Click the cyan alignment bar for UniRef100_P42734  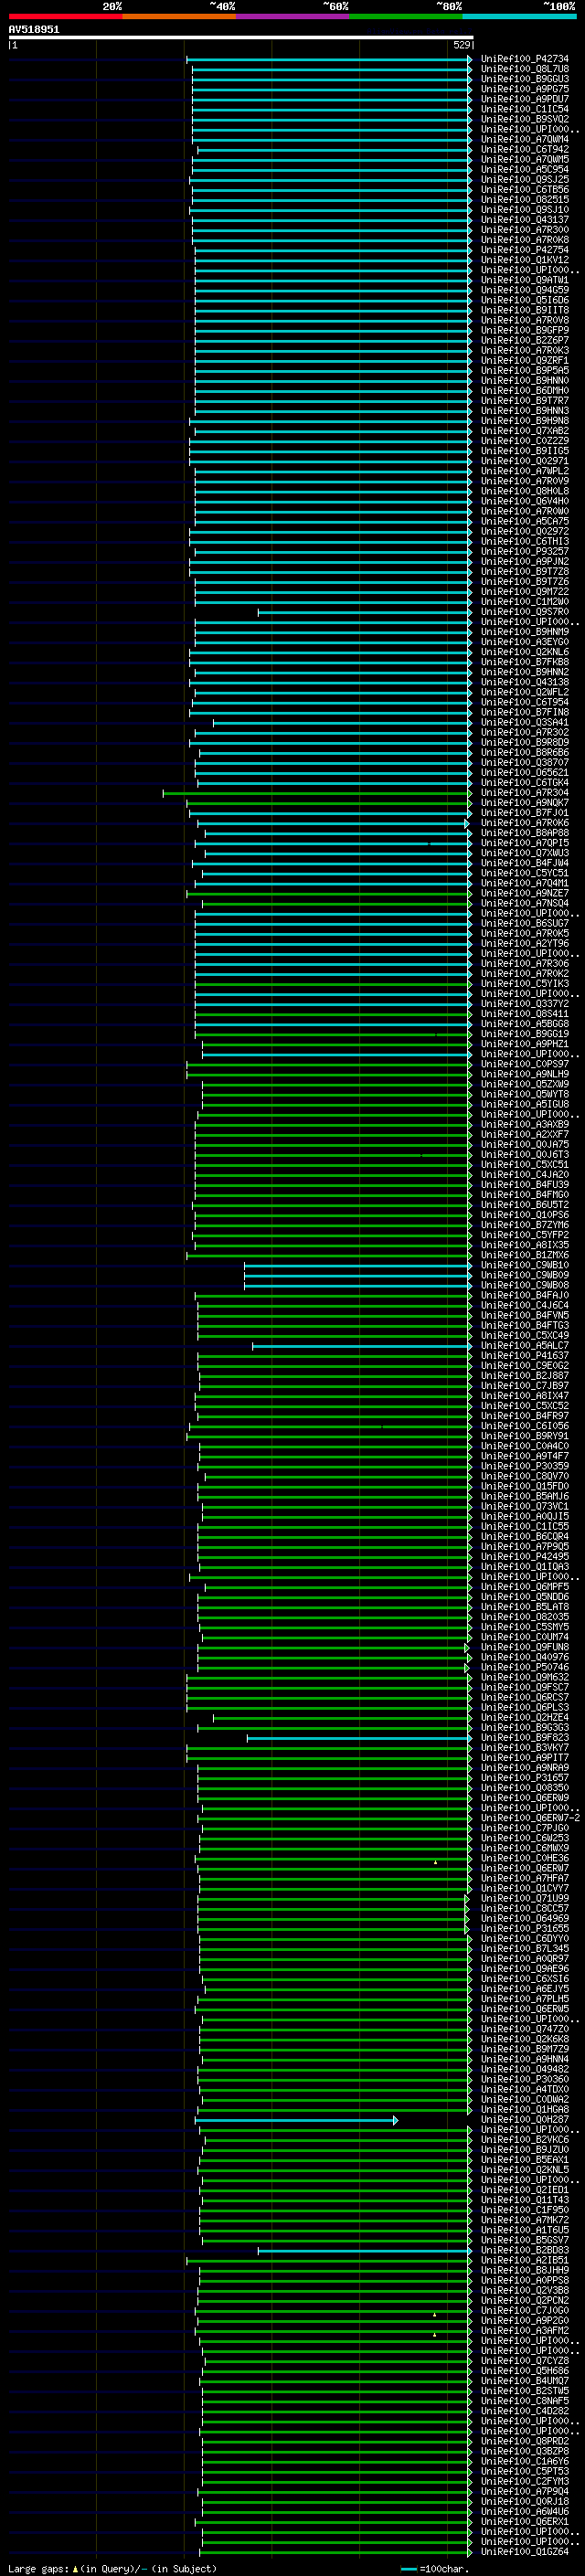[x=329, y=59]
